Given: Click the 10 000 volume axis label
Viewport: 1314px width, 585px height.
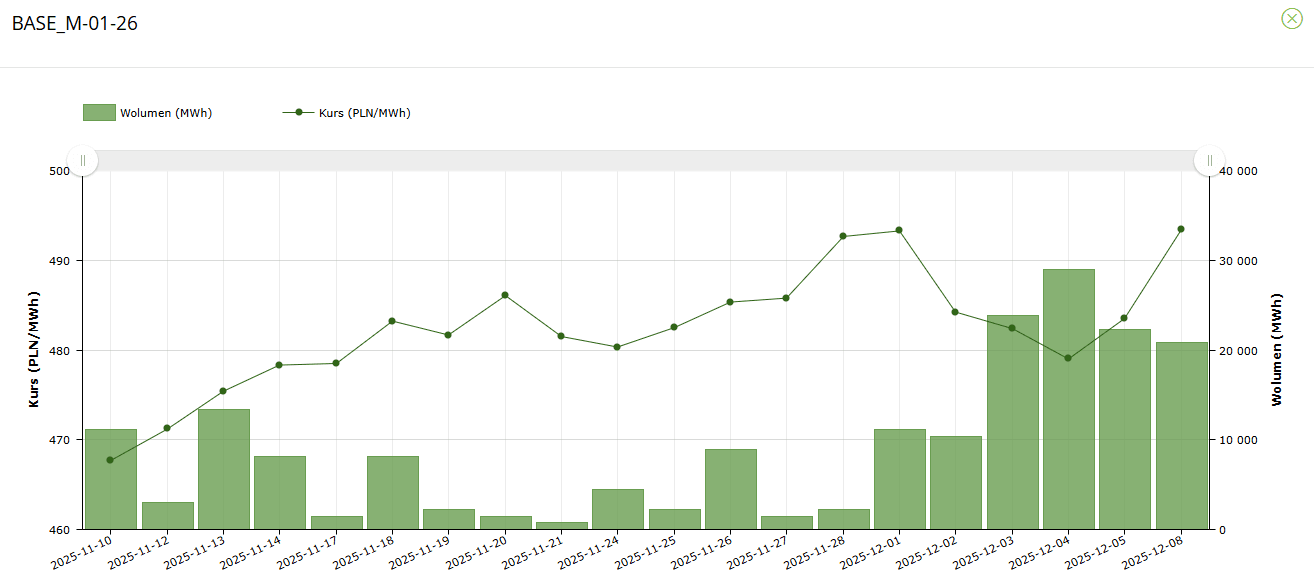Looking at the screenshot, I should click(x=1238, y=440).
